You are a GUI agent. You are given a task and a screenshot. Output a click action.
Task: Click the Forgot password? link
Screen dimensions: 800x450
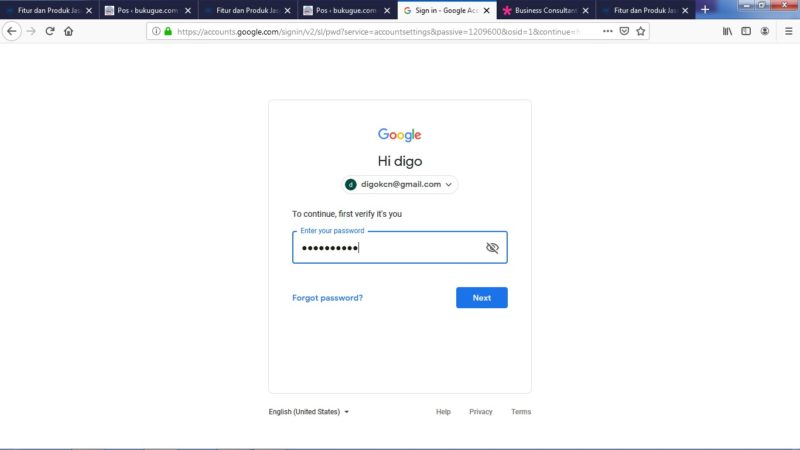click(x=327, y=297)
